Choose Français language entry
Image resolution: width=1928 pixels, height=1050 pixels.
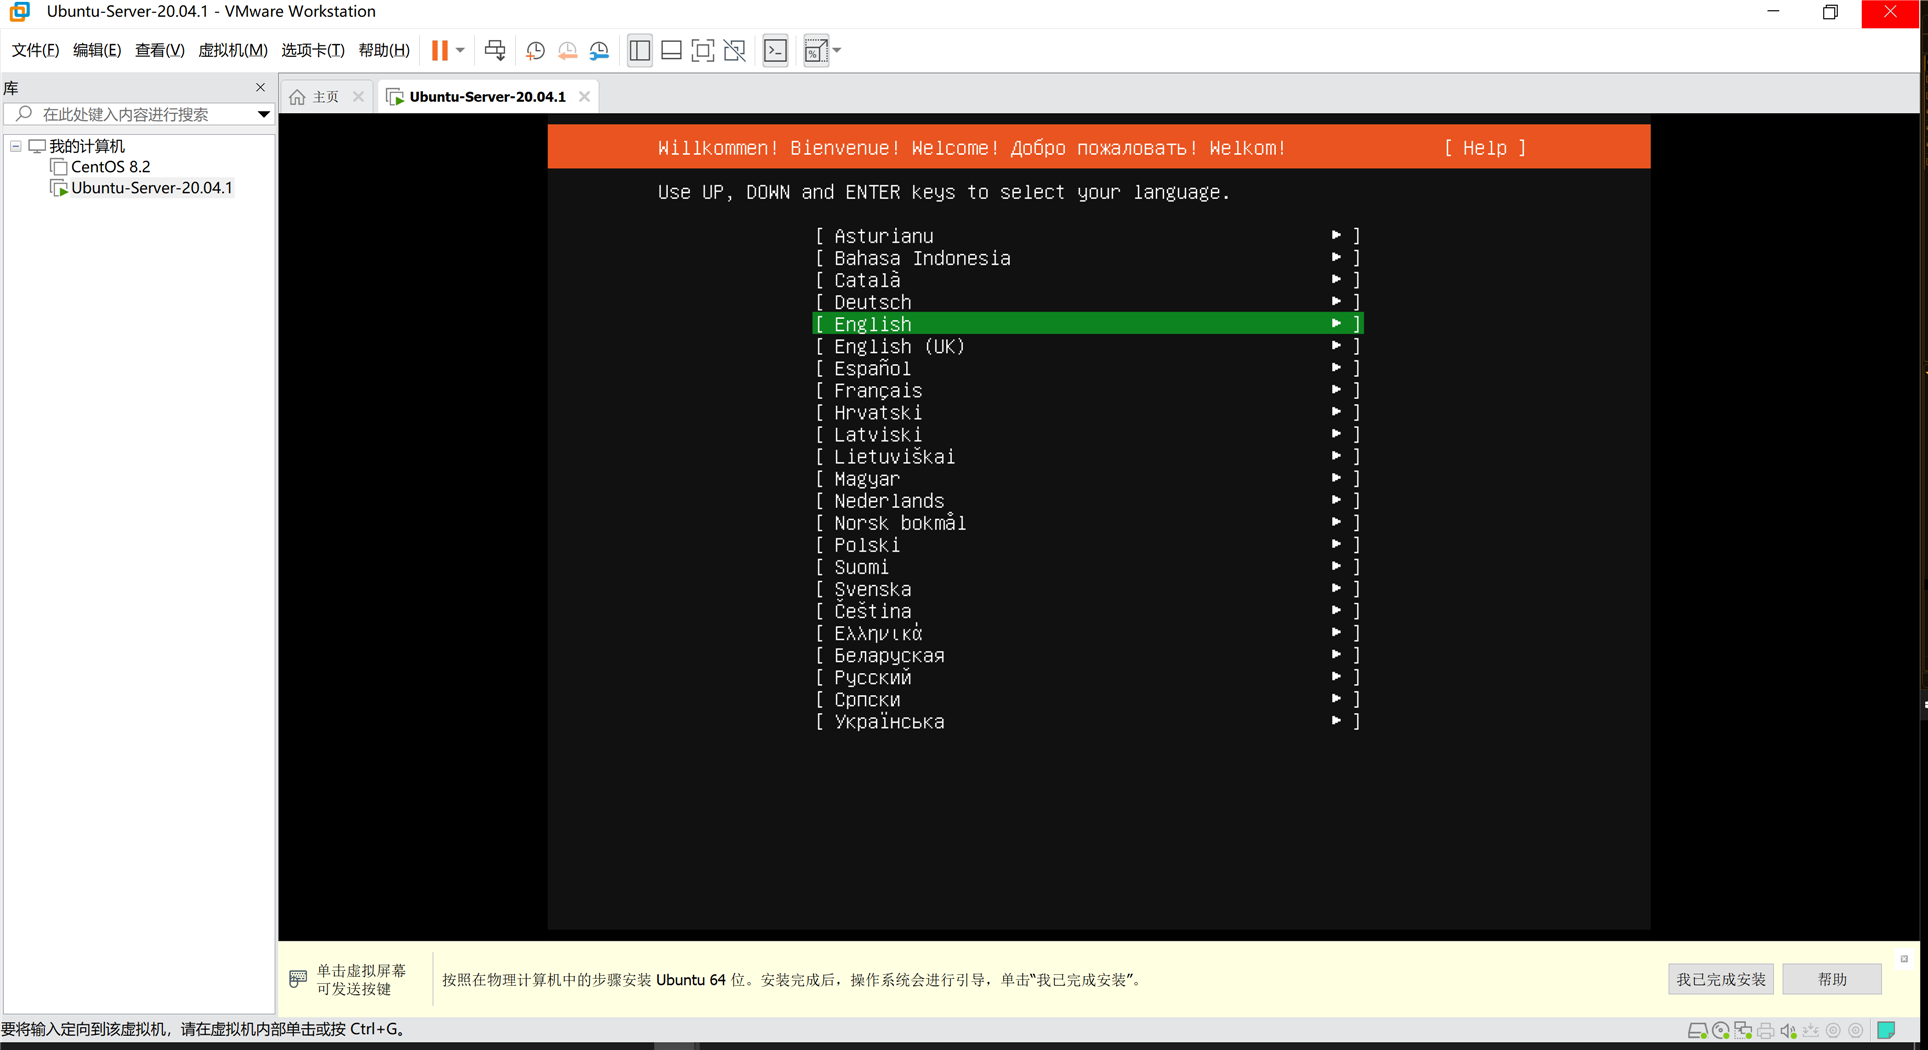(x=1088, y=390)
